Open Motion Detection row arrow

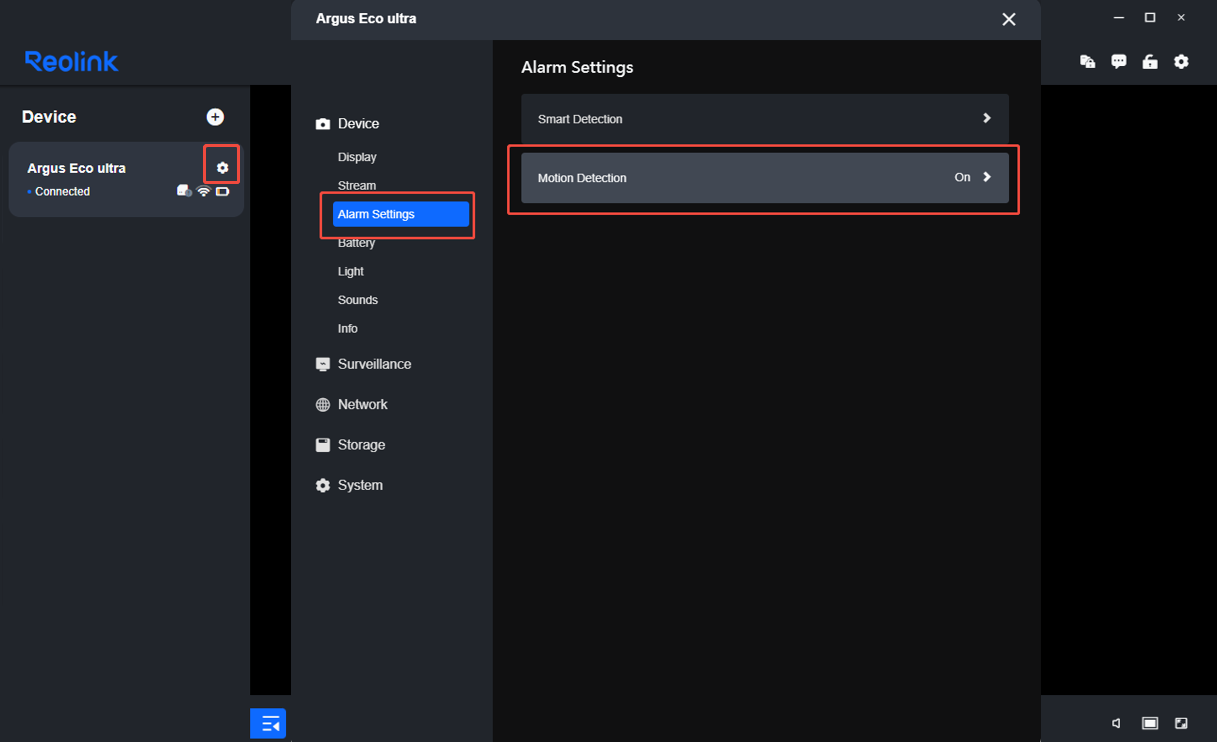tap(987, 177)
